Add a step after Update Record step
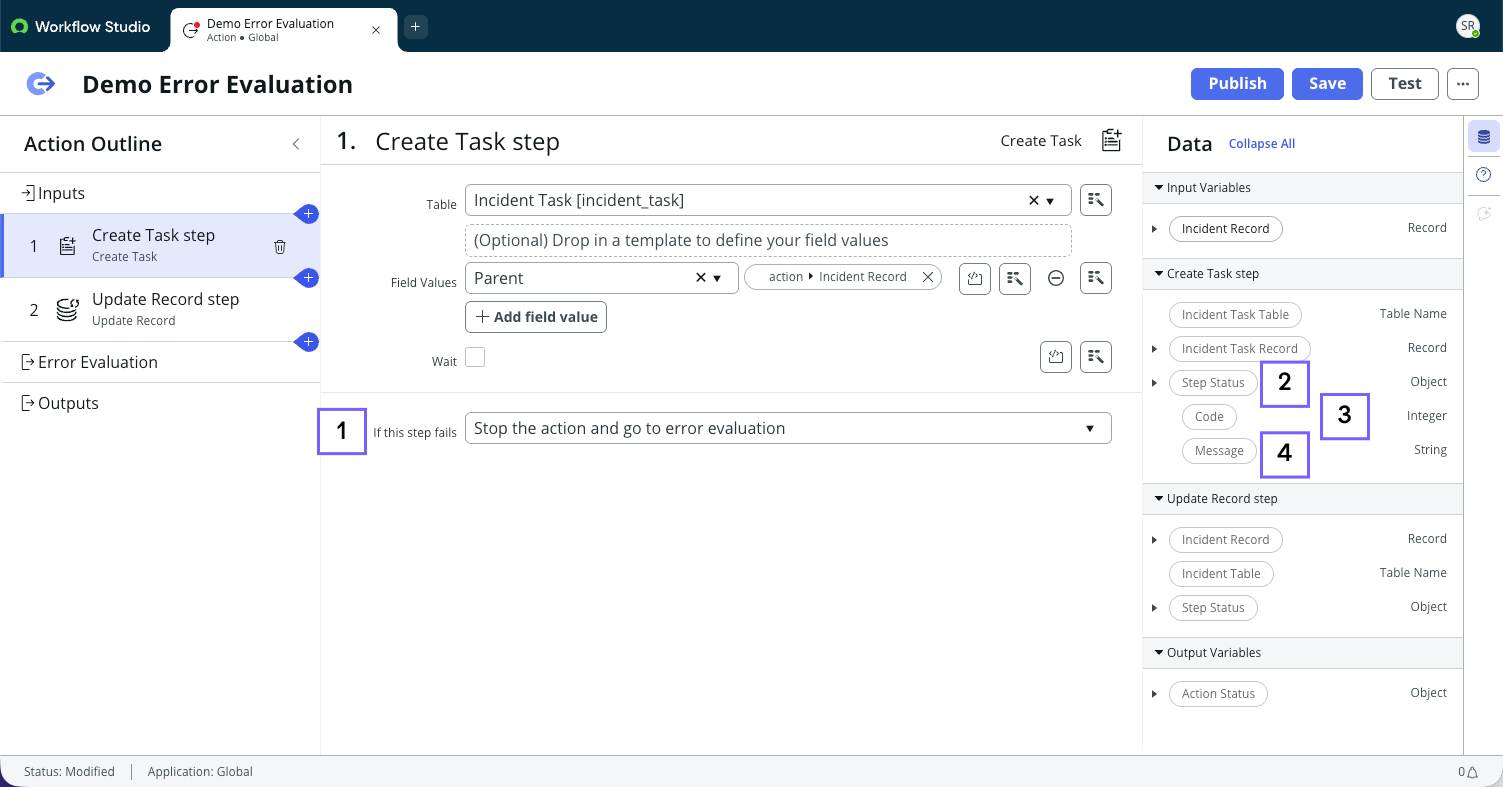Screen dimensions: 1503x787 pos(308,342)
